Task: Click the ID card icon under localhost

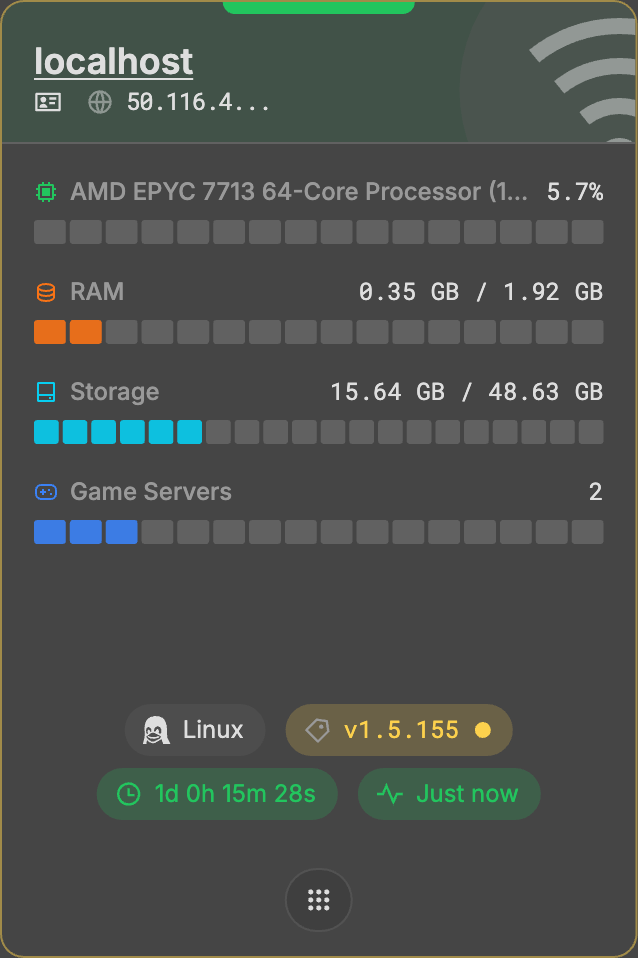Action: coord(47,102)
